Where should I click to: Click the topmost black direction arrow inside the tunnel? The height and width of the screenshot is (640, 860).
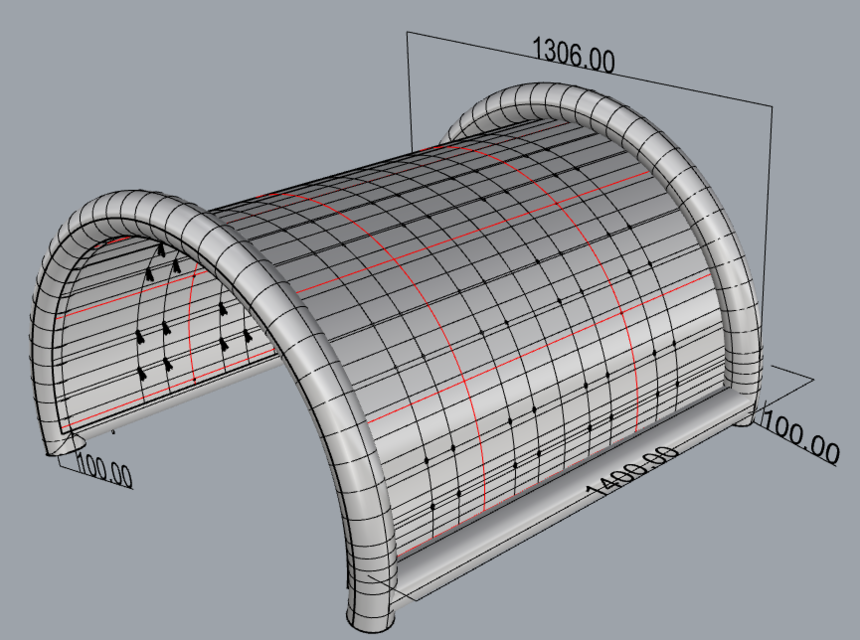pos(158,247)
